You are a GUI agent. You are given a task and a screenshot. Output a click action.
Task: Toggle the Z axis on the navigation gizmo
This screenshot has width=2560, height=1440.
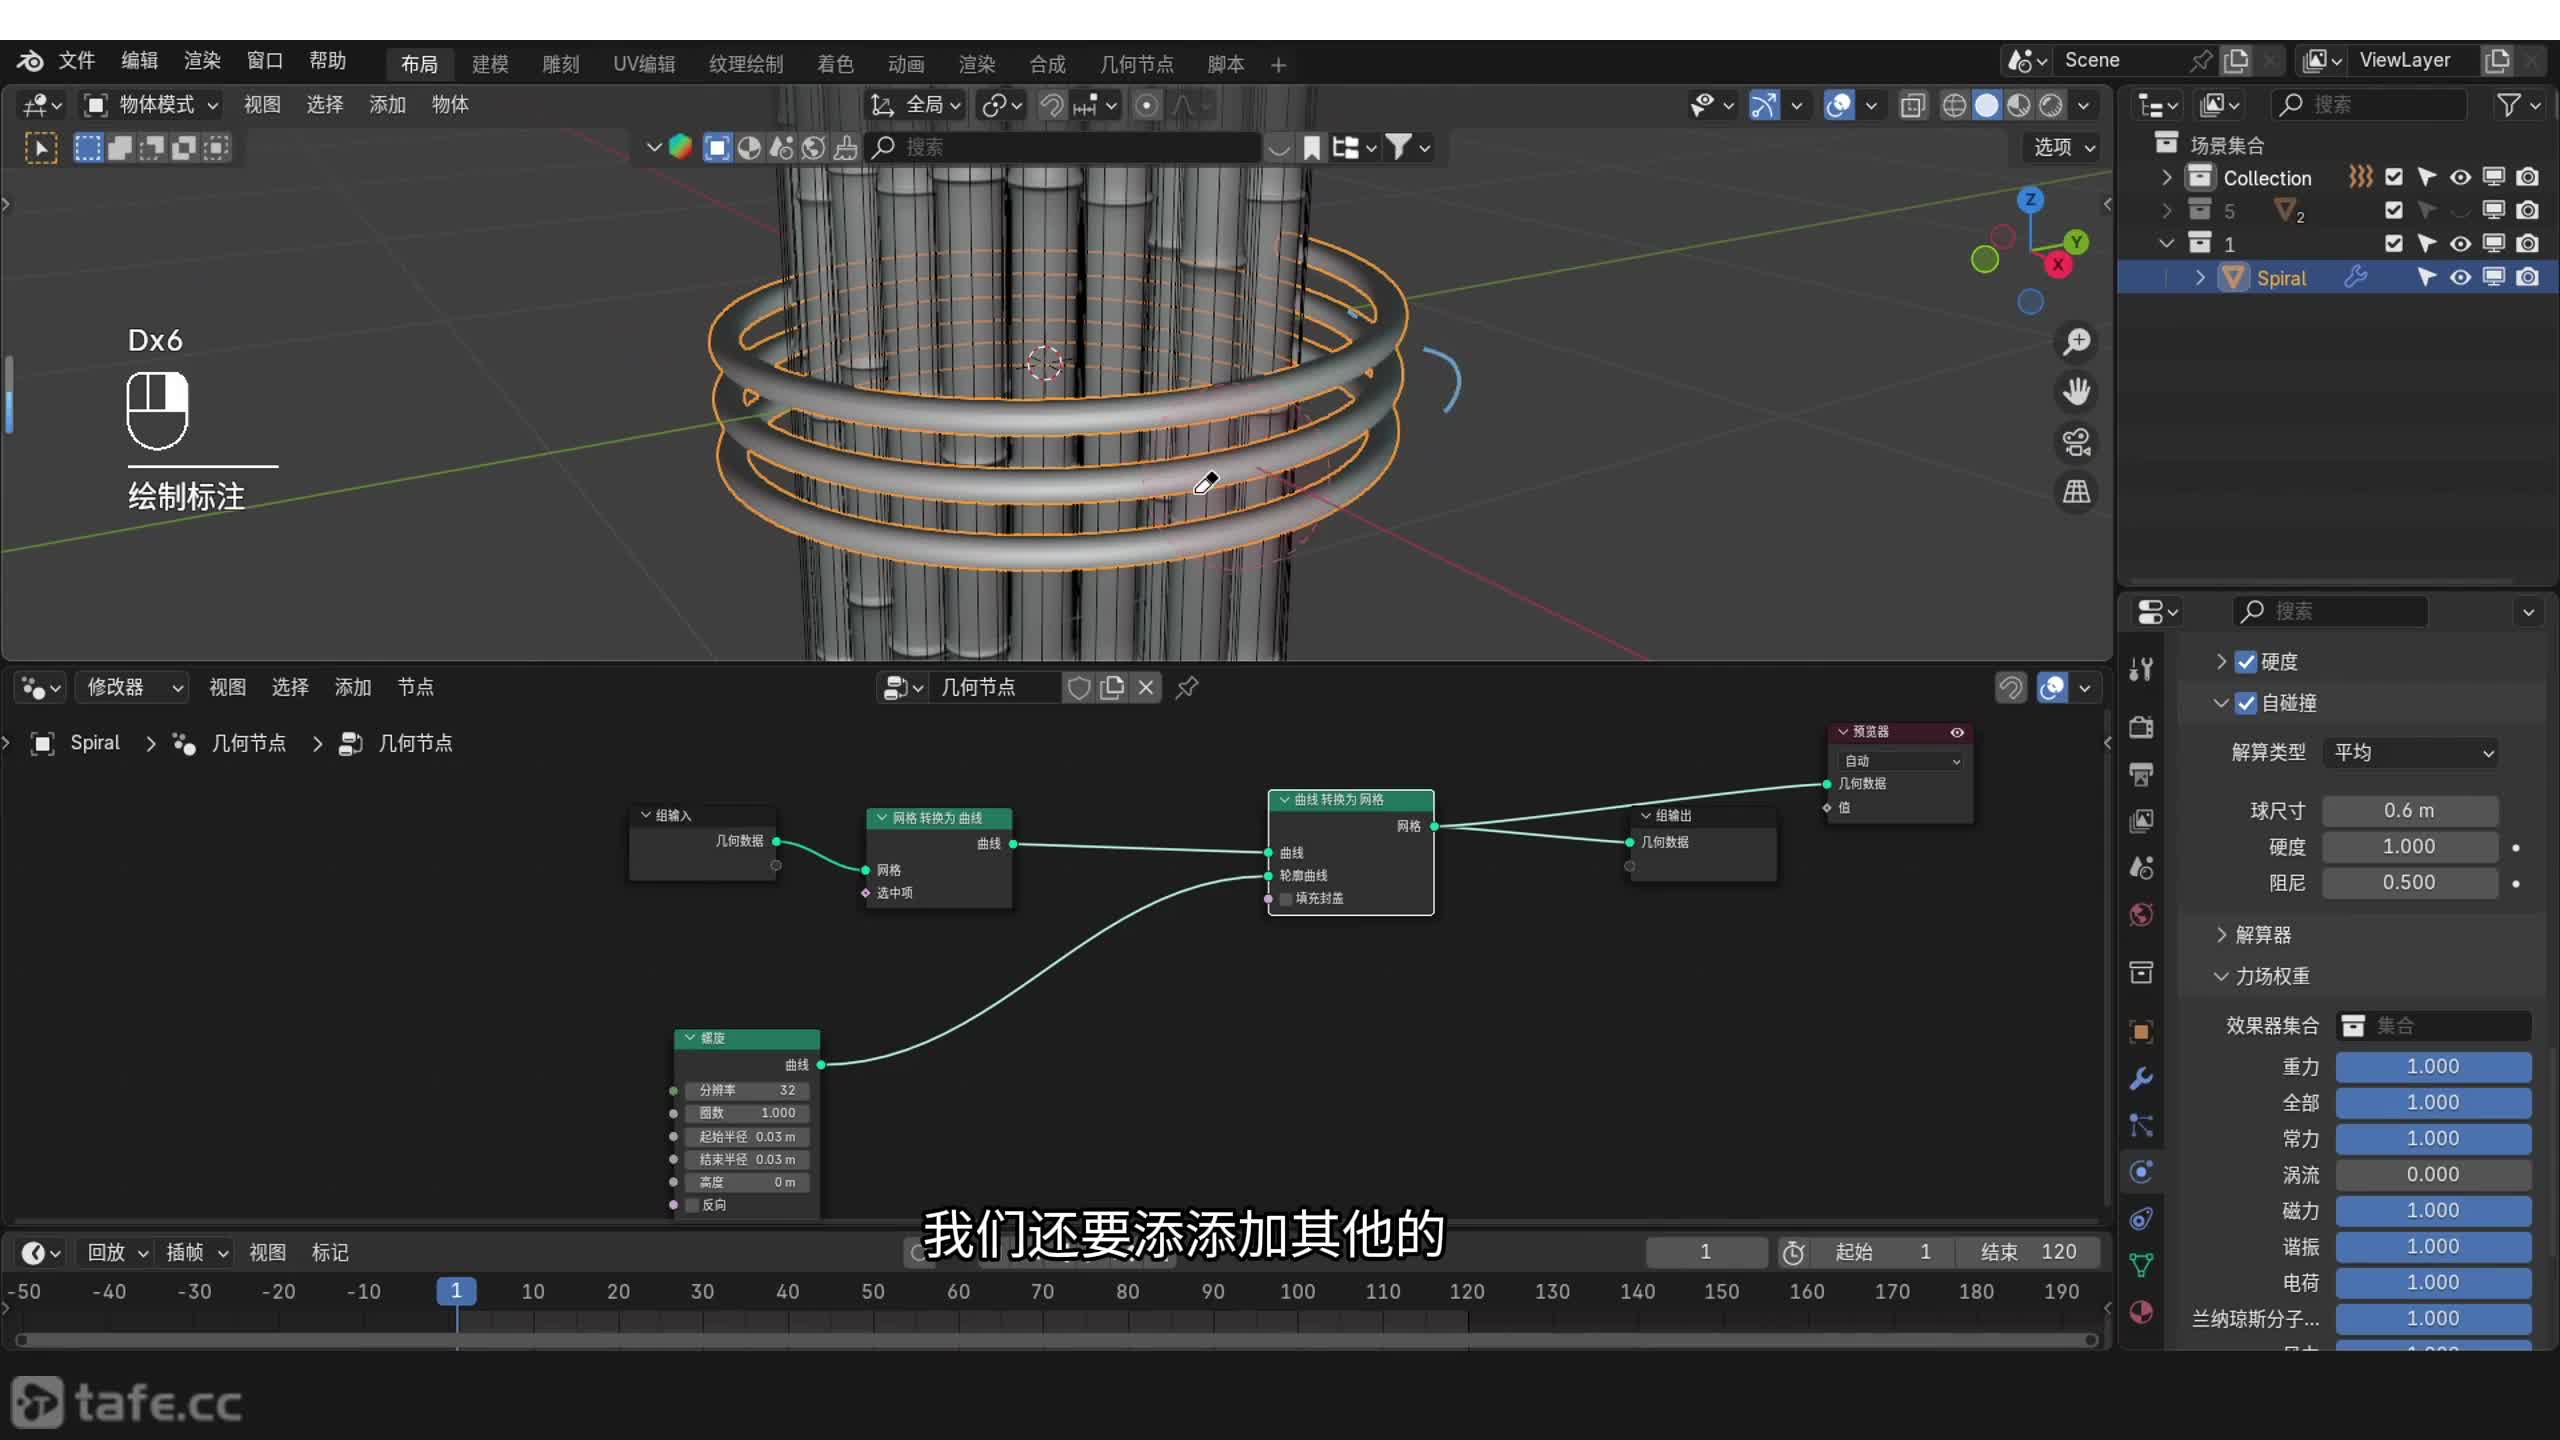pyautogui.click(x=2030, y=200)
